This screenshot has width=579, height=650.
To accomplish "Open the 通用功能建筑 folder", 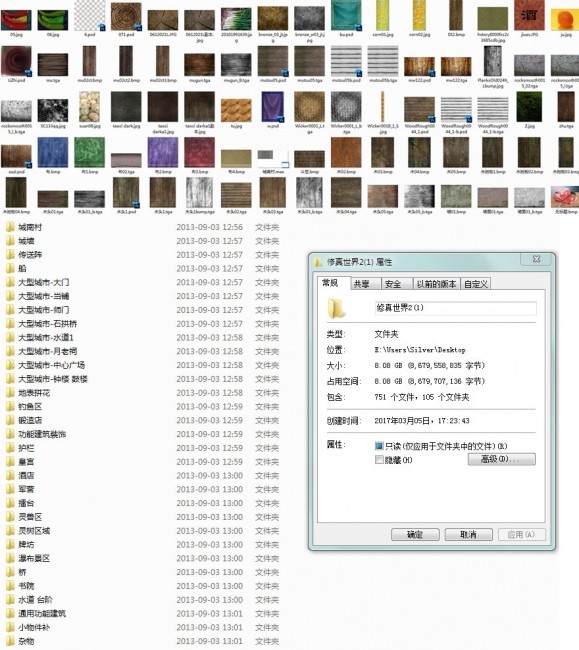I will click(42, 613).
